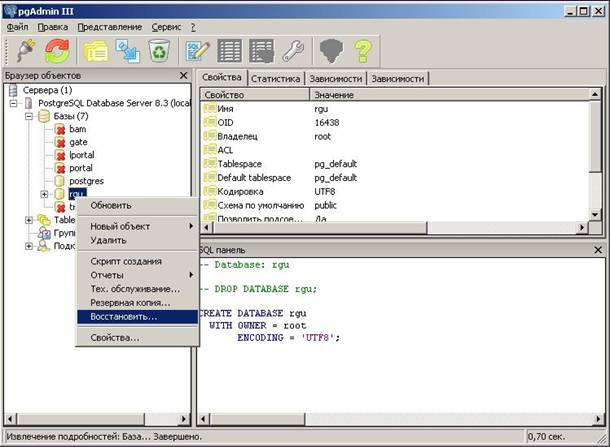
Task: Refresh the selected object using toolbar icon
Action: pos(57,51)
